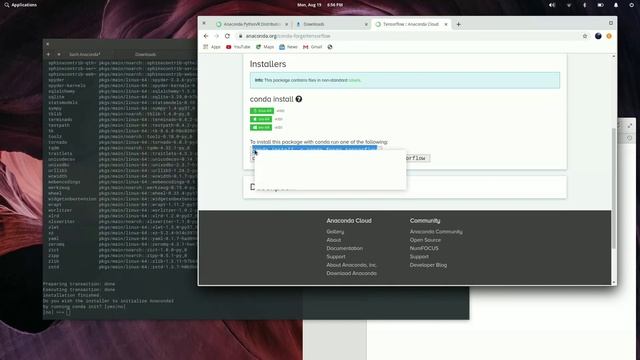
Task: Select the terminal's bash Anaconda tab
Action: click(x=84, y=54)
